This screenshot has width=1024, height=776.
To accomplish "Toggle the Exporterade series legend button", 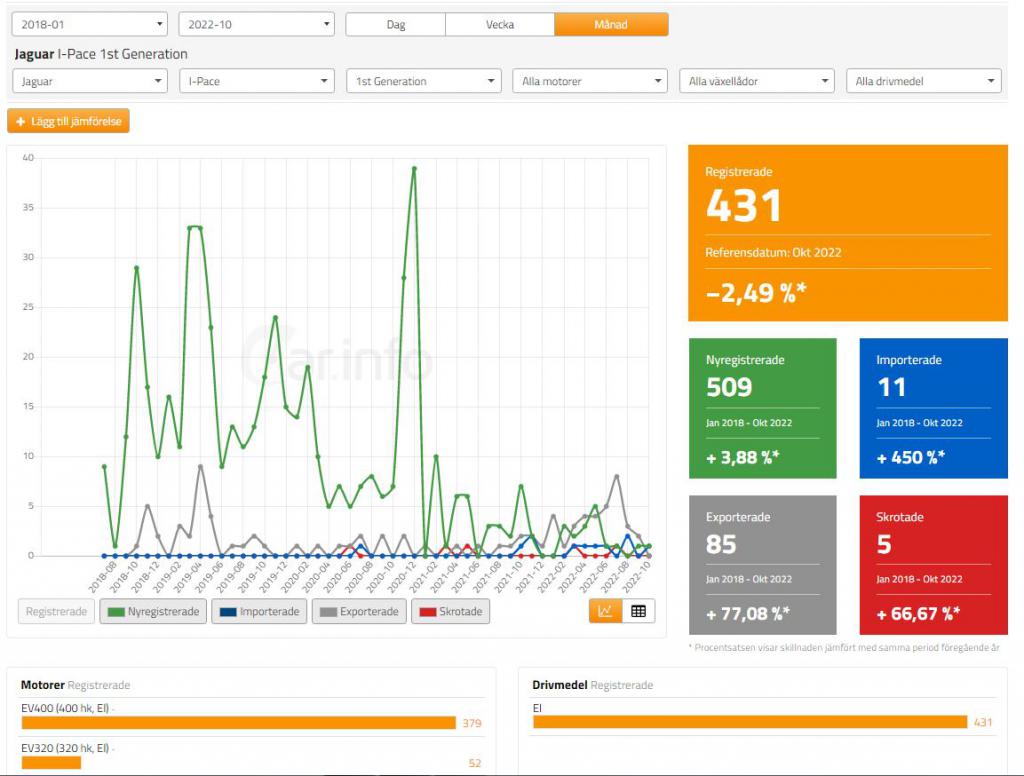I will [x=359, y=611].
